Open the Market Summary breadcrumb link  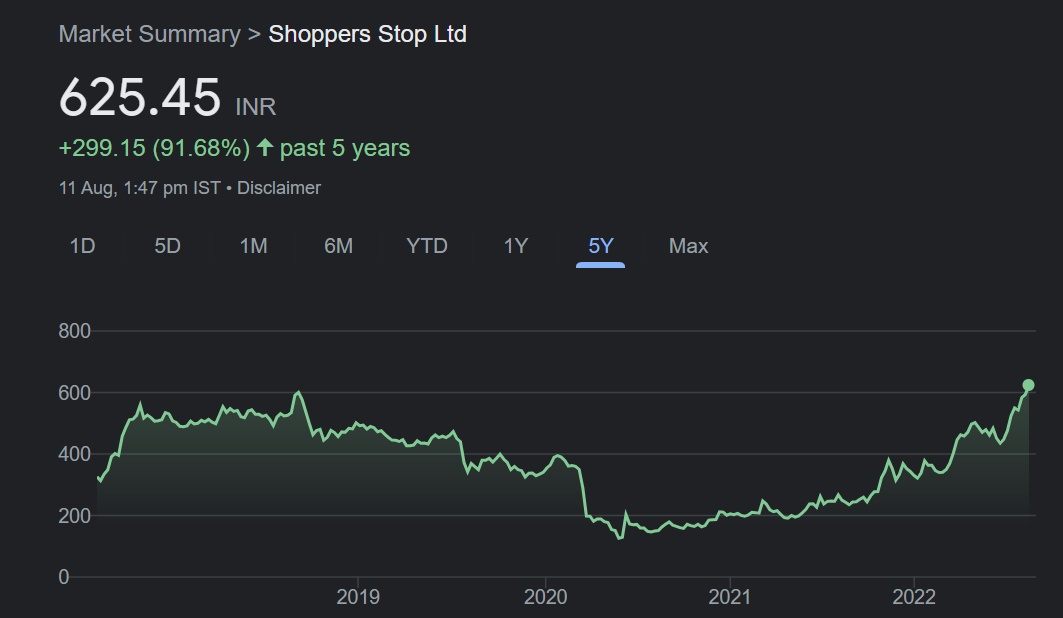pos(150,34)
